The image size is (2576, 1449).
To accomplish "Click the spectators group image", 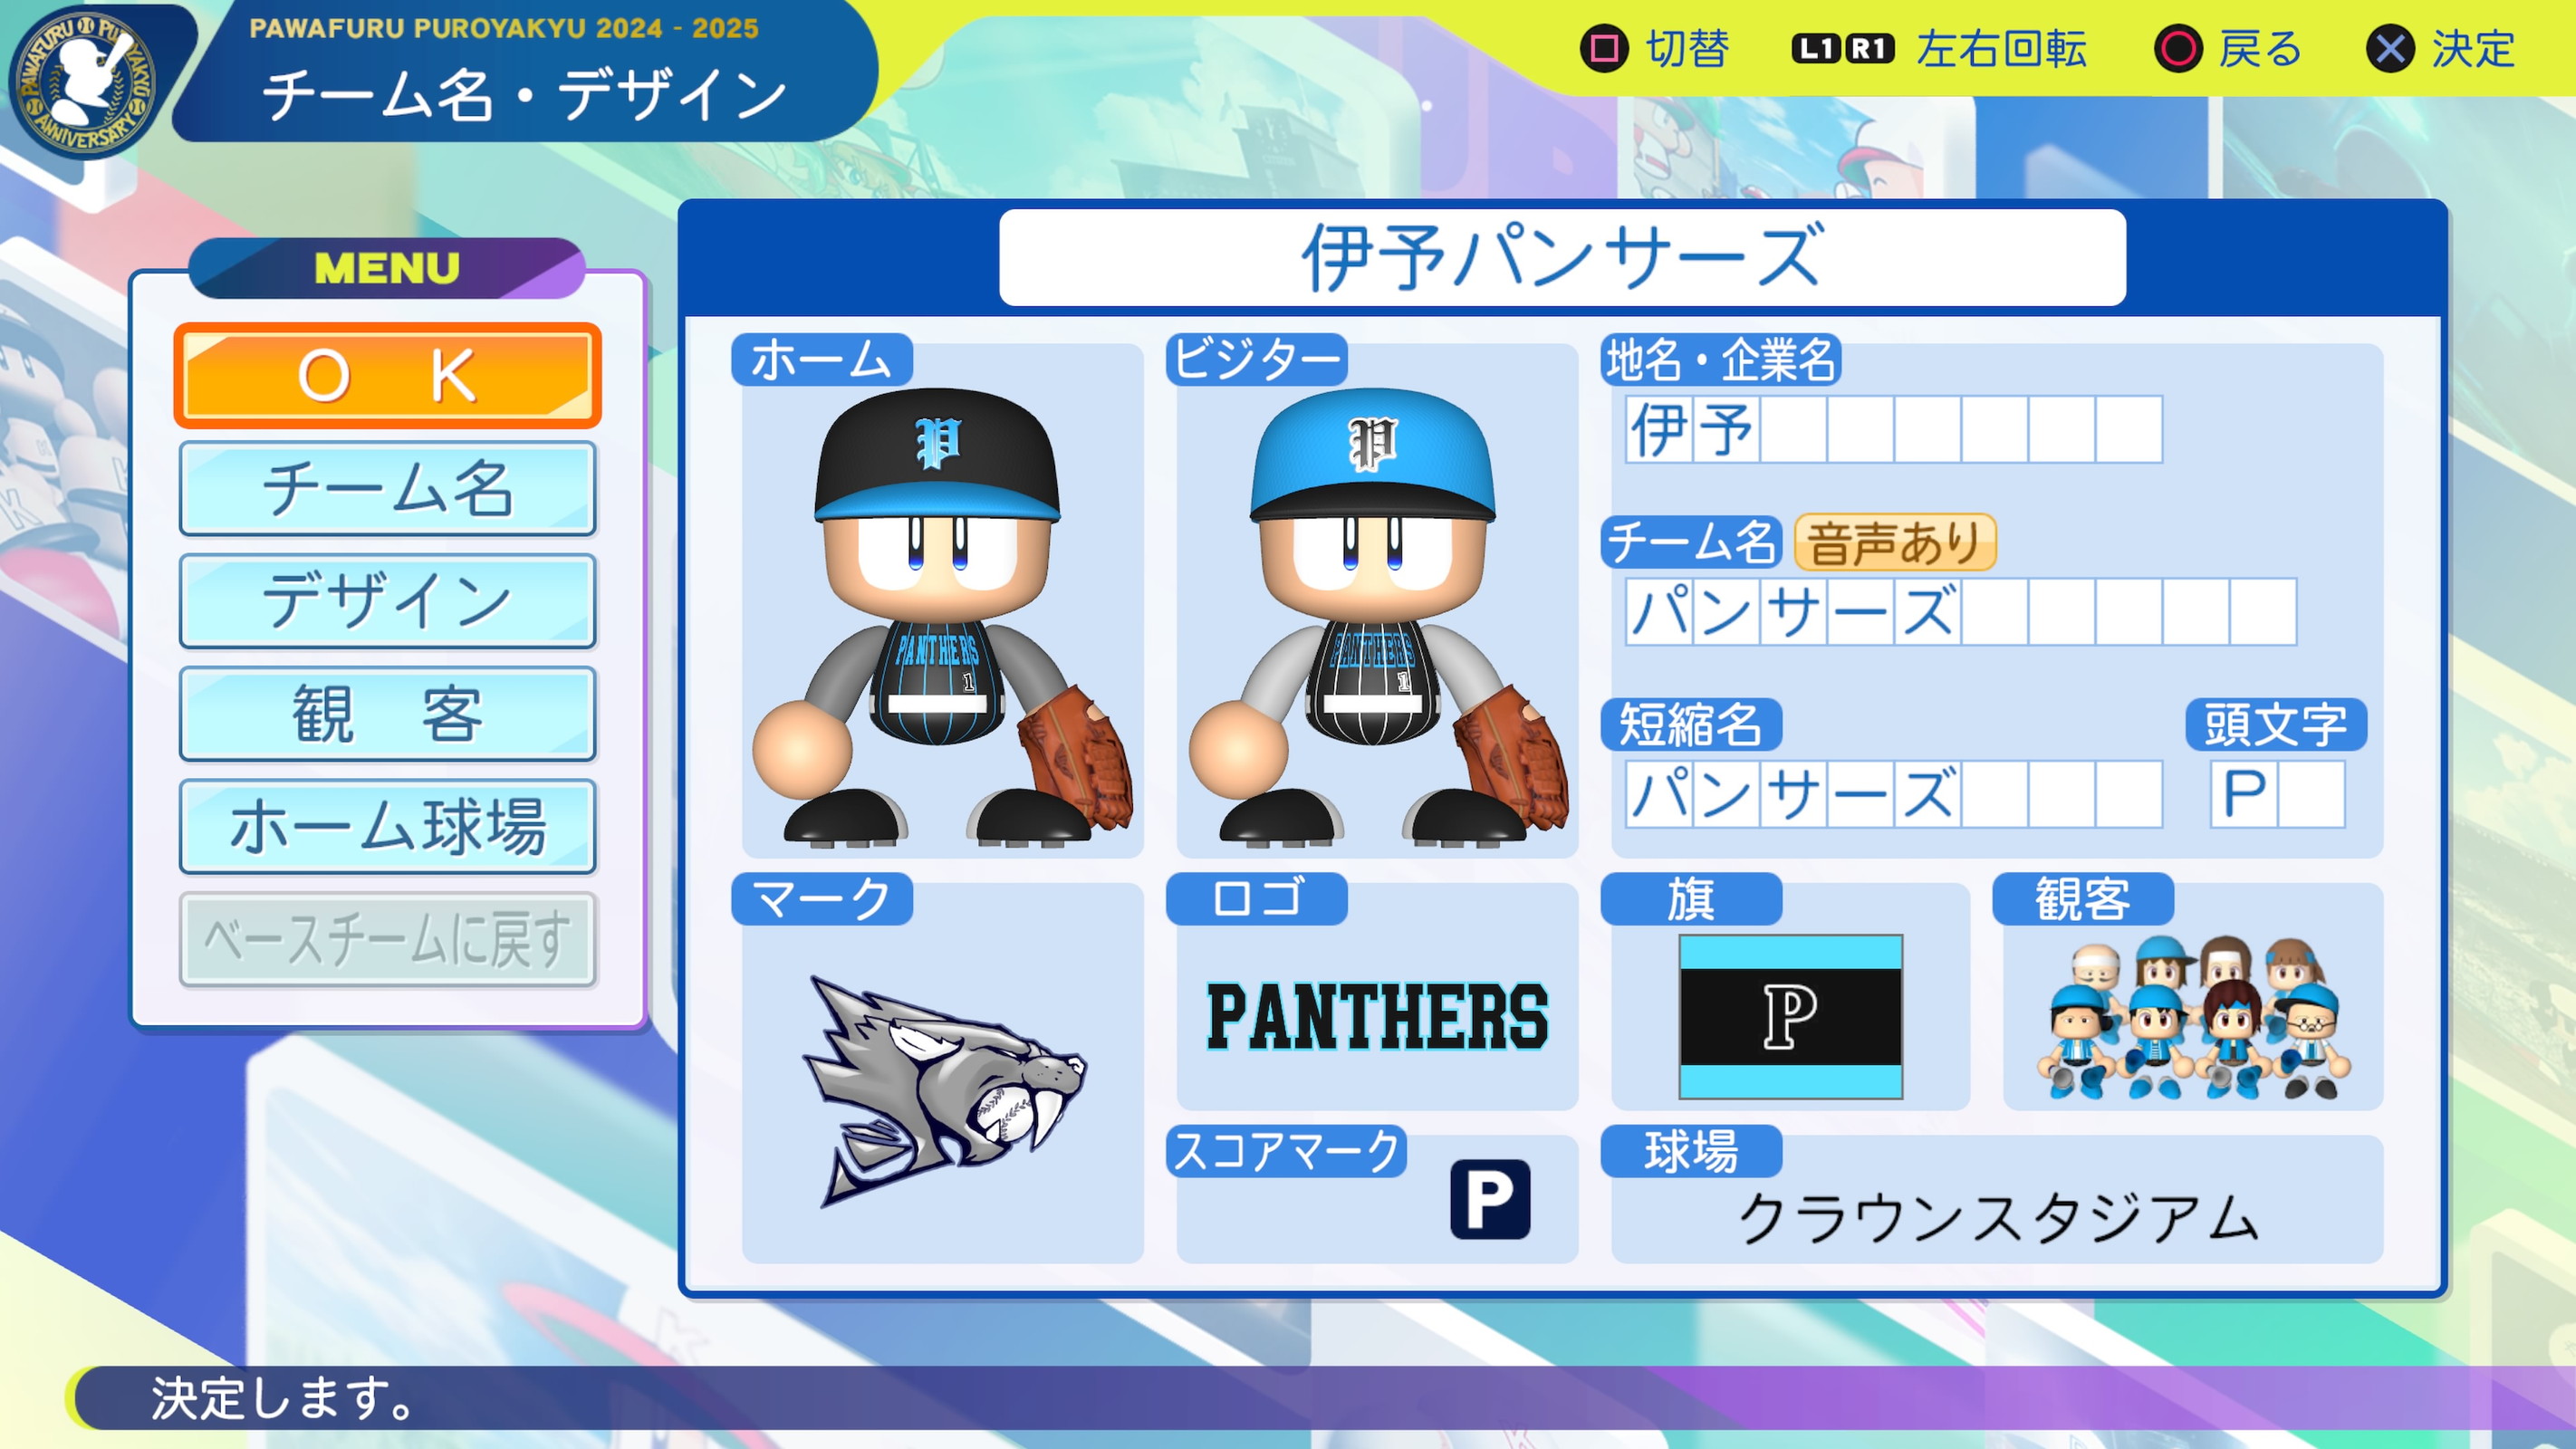I will (2193, 1016).
